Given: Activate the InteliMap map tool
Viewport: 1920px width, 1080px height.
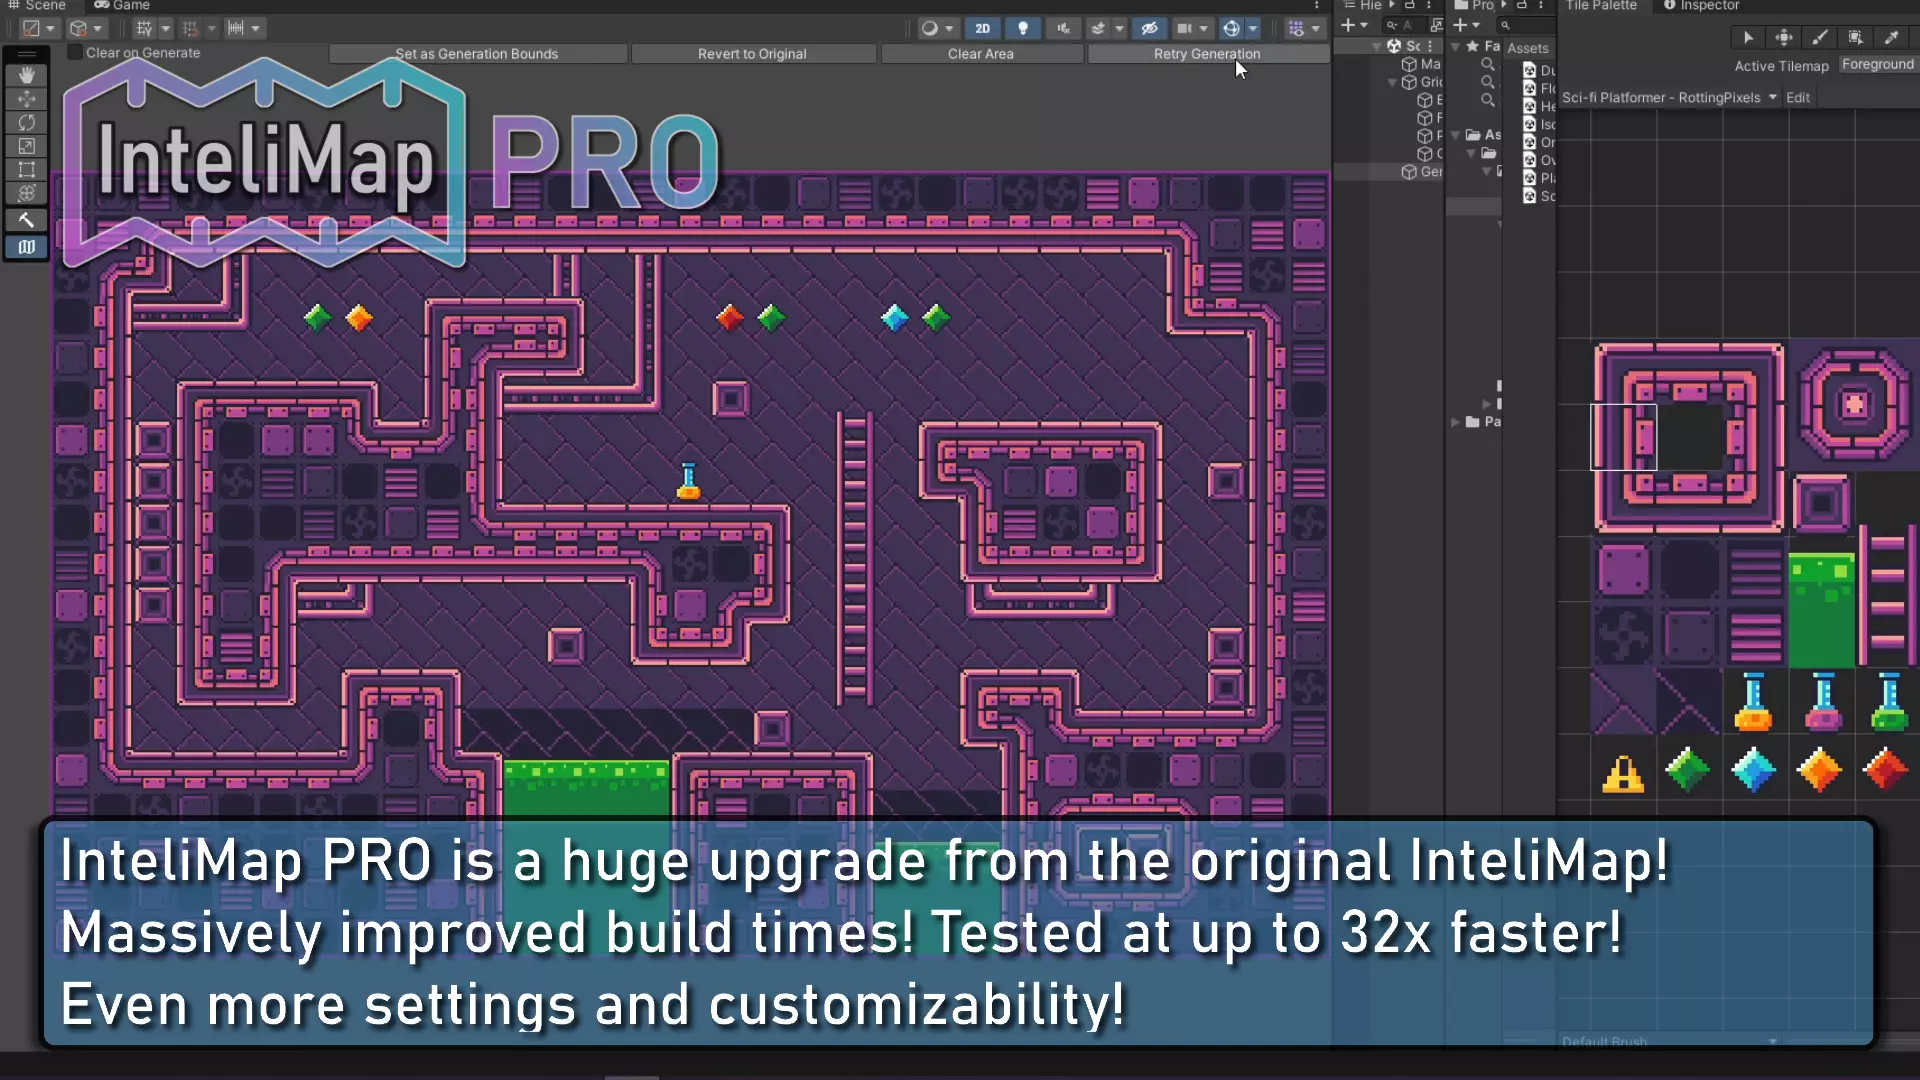Looking at the screenshot, I should [27, 247].
